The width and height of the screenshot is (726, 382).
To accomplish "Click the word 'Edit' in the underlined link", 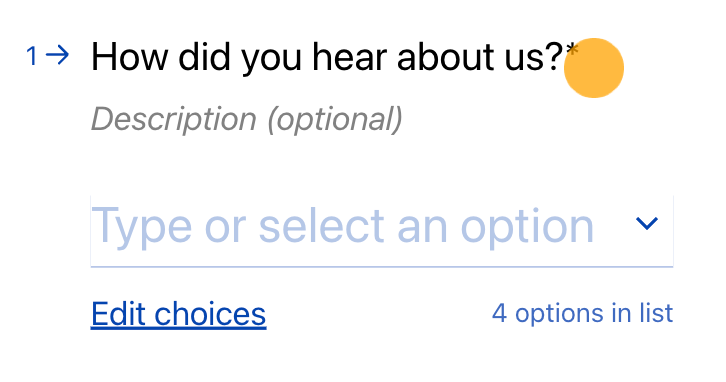I will [119, 314].
